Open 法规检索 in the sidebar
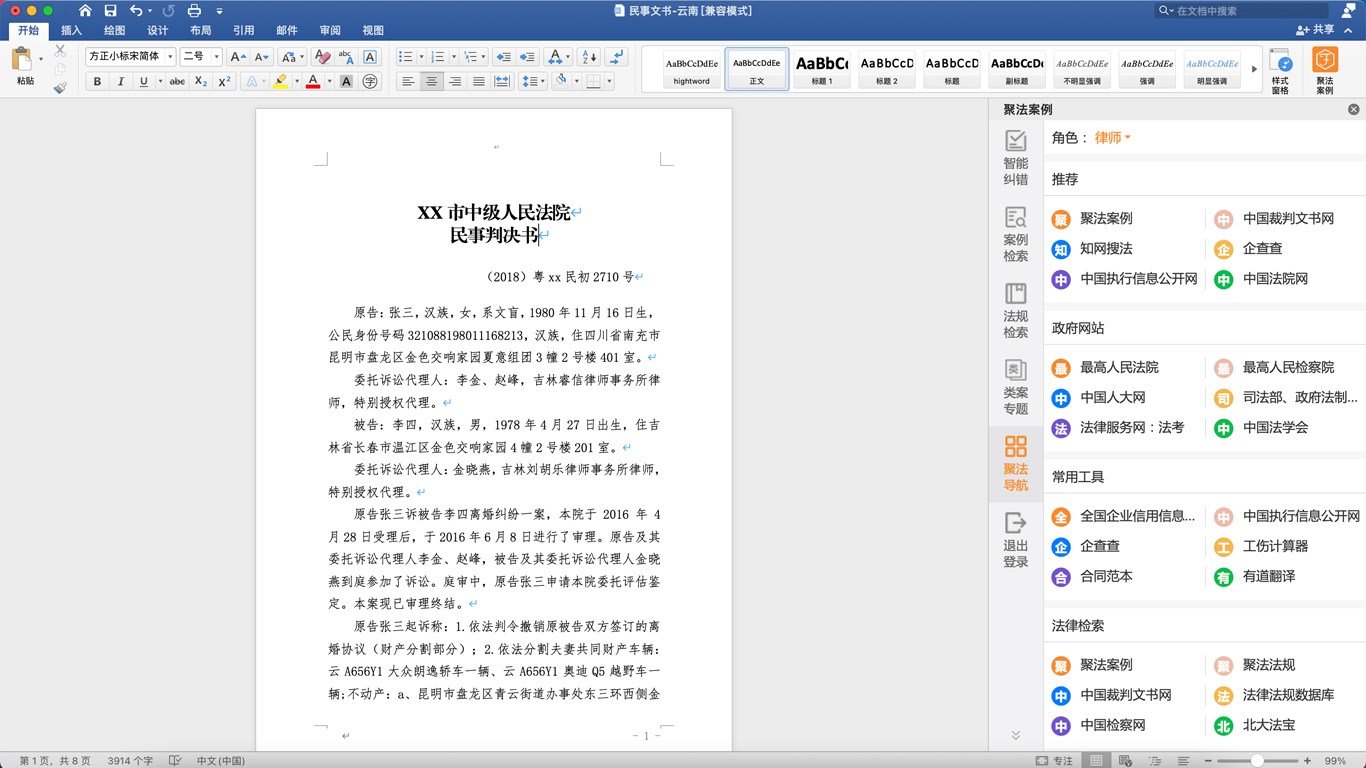 (1016, 310)
